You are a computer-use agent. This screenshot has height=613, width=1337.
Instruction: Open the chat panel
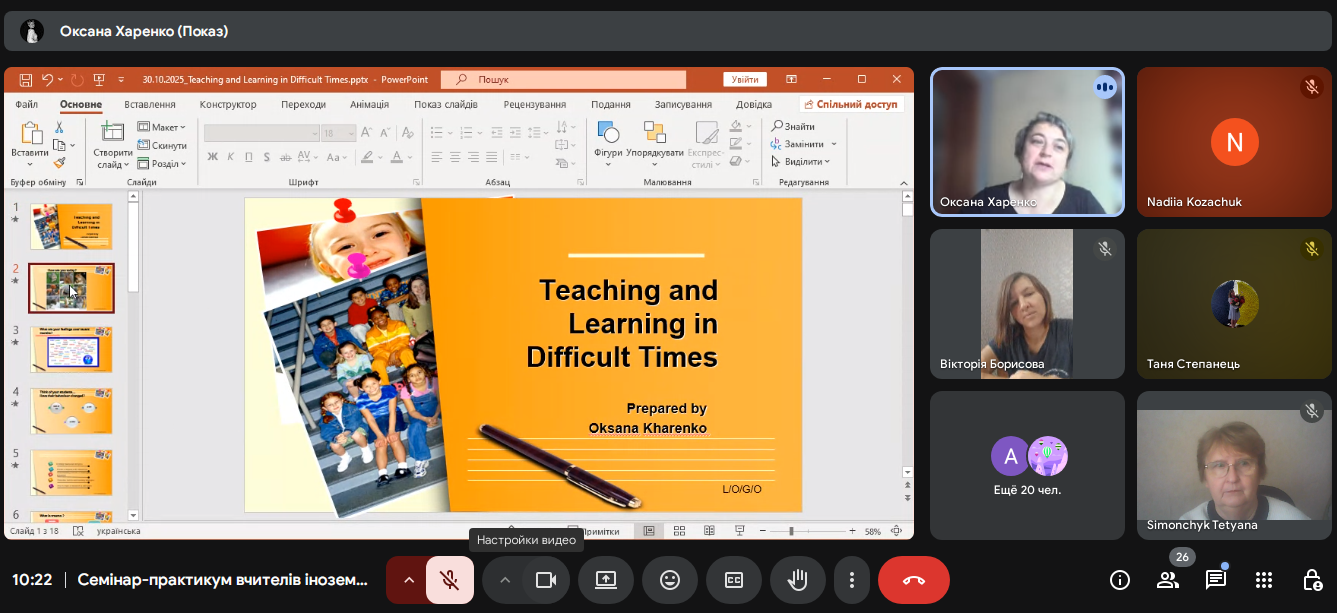(1216, 580)
